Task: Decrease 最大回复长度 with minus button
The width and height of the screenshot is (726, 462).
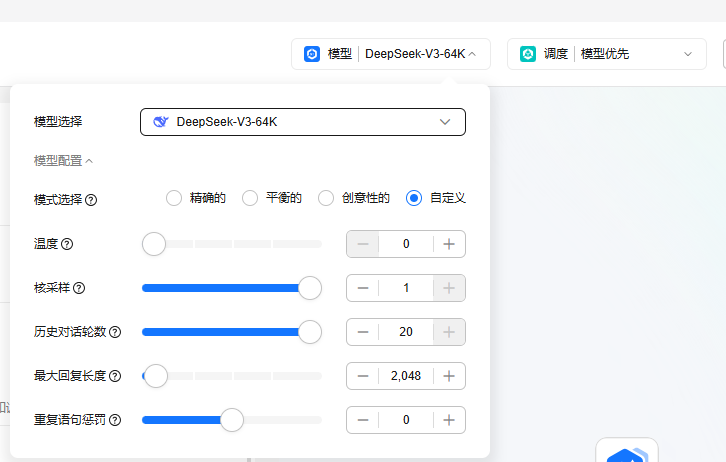Action: pos(363,376)
